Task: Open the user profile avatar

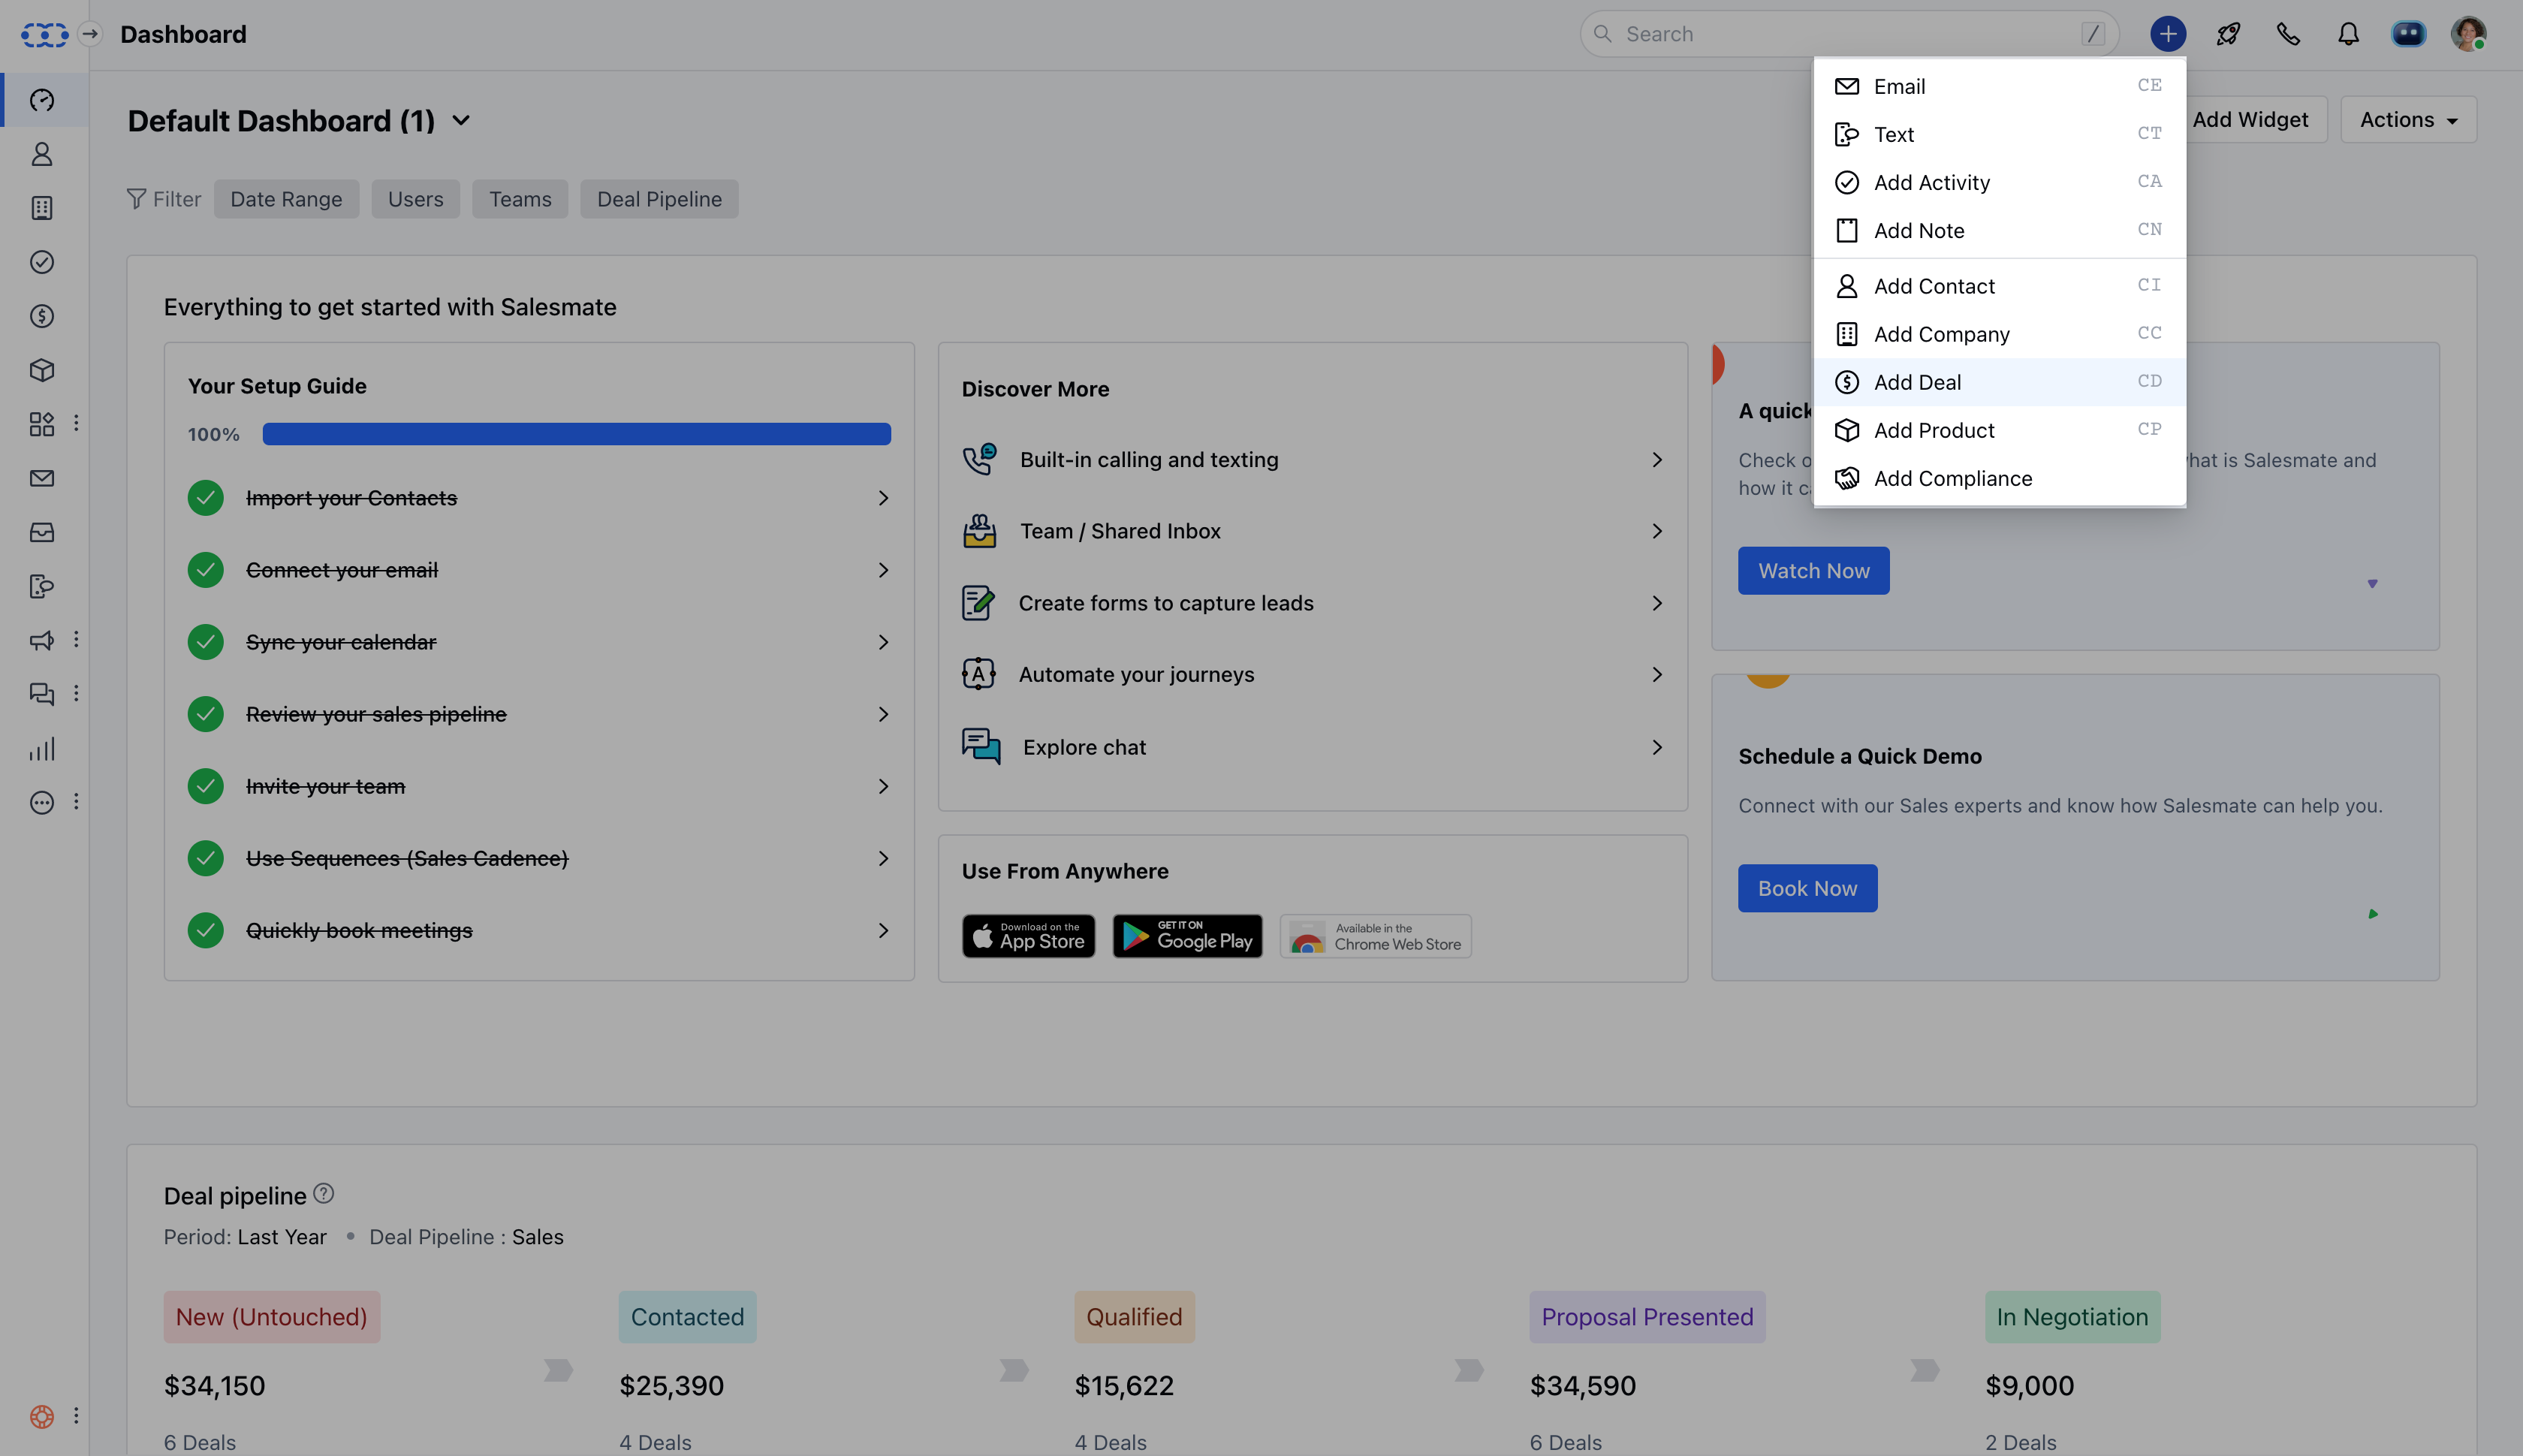Action: (2468, 34)
